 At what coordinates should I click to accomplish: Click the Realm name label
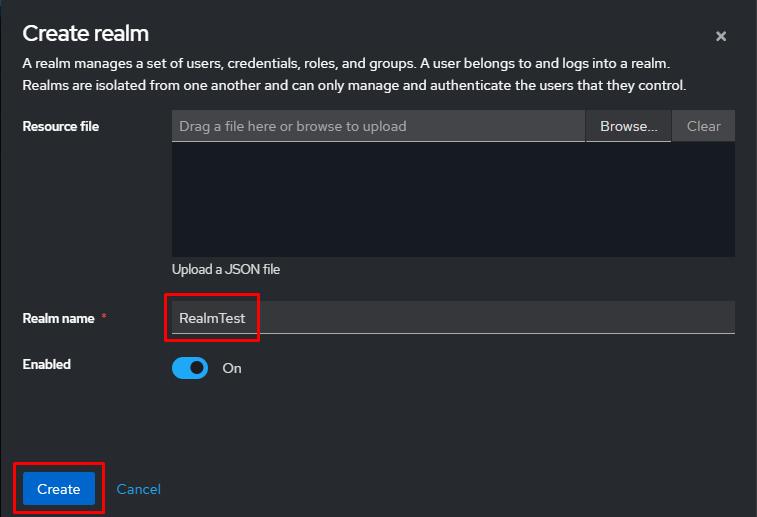click(58, 318)
